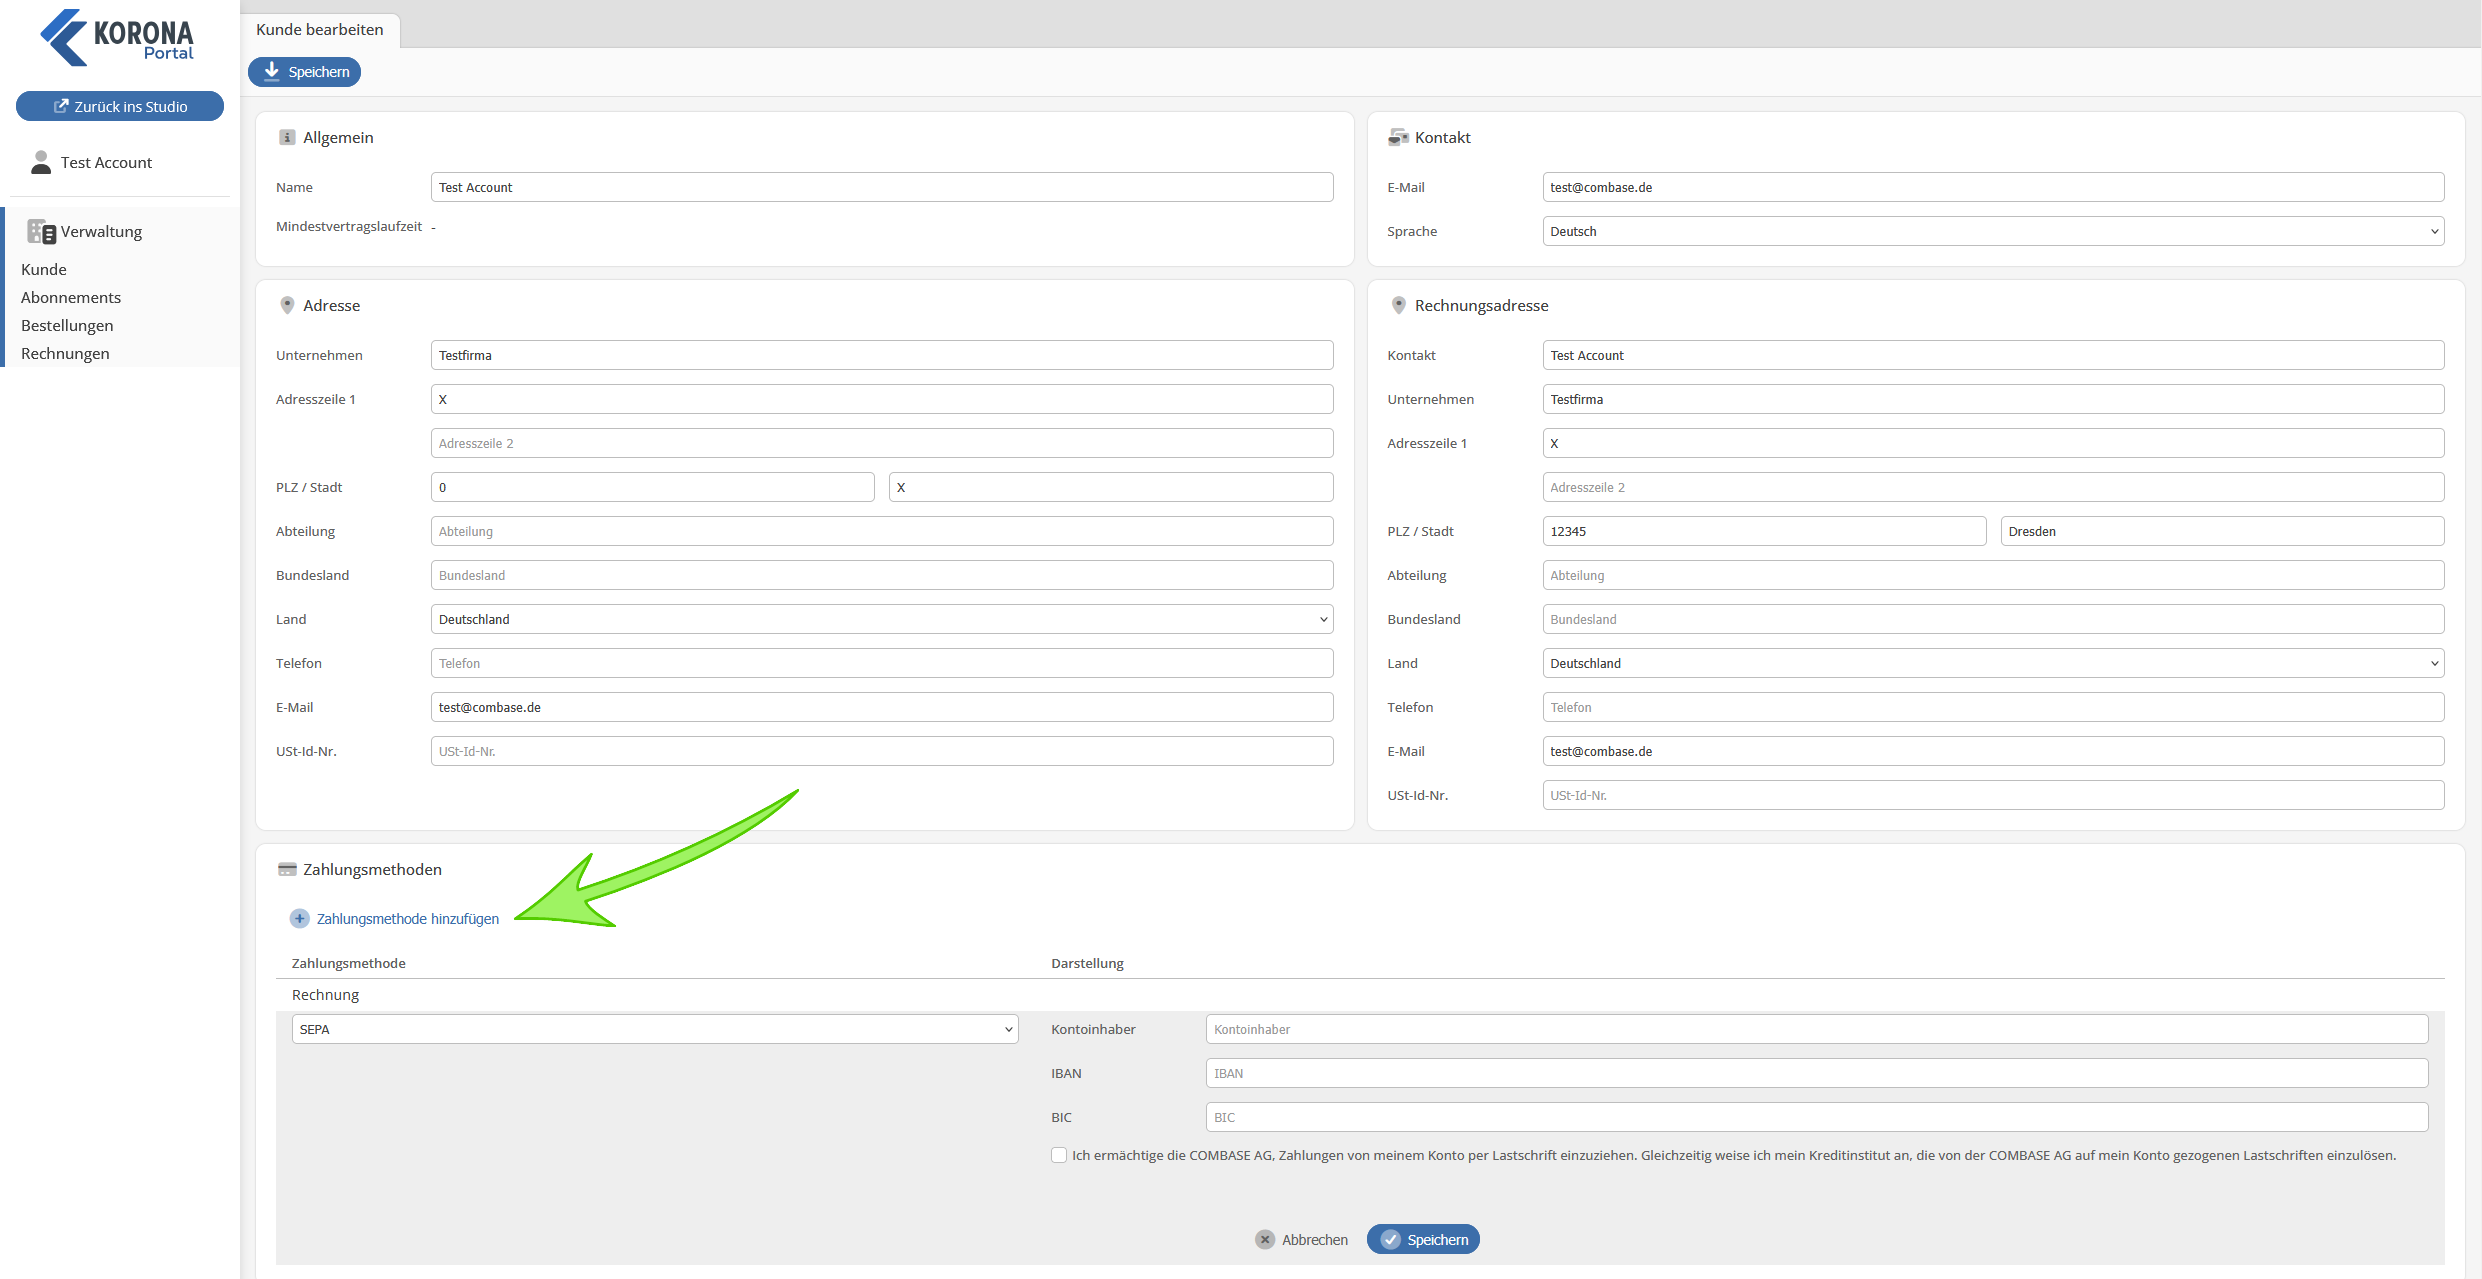Click the Adresse Telefon field
This screenshot has height=1279, width=2482.
point(882,663)
